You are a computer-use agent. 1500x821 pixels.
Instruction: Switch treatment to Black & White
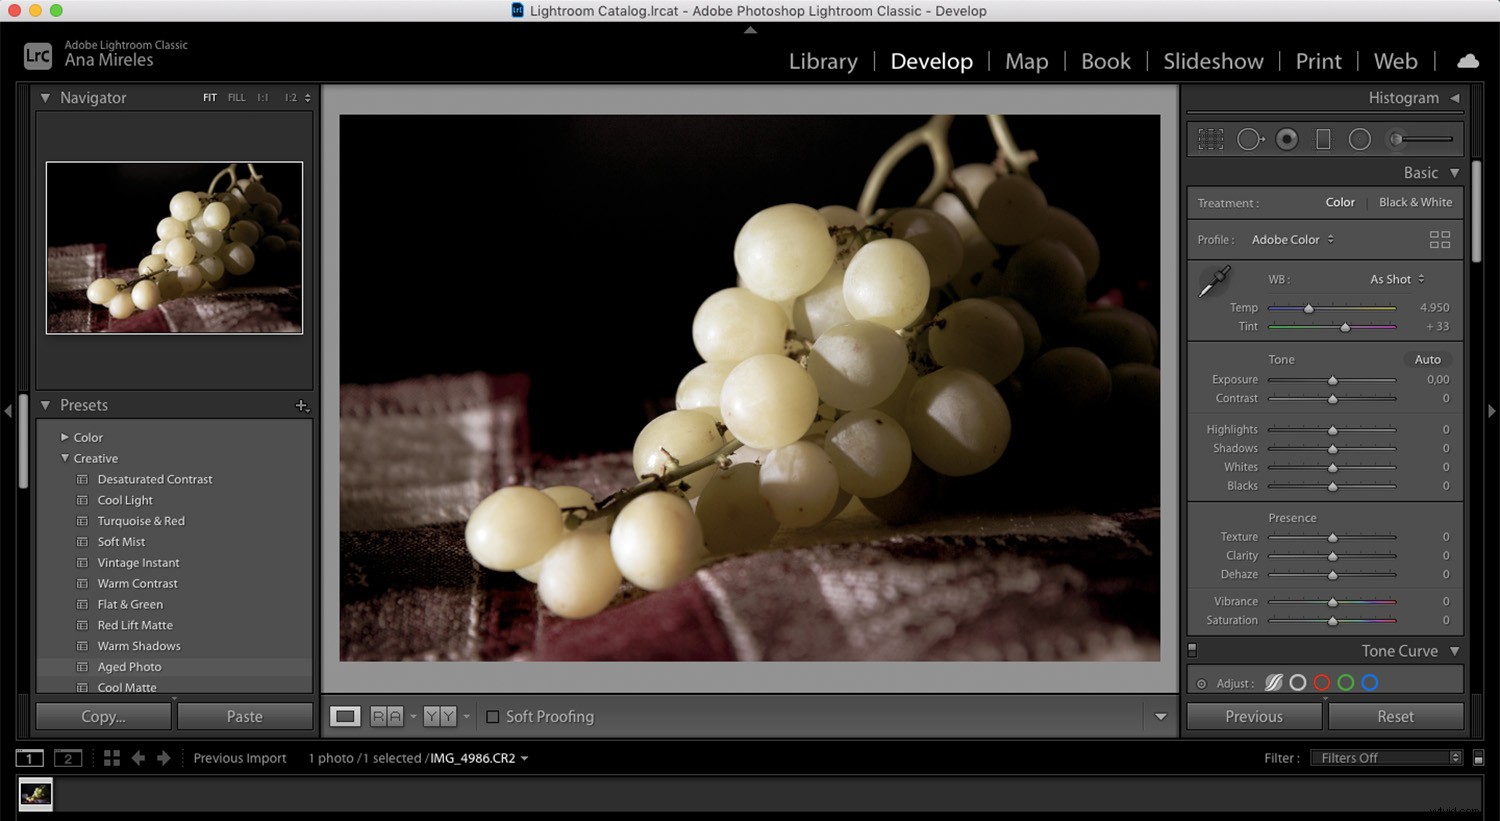1415,202
